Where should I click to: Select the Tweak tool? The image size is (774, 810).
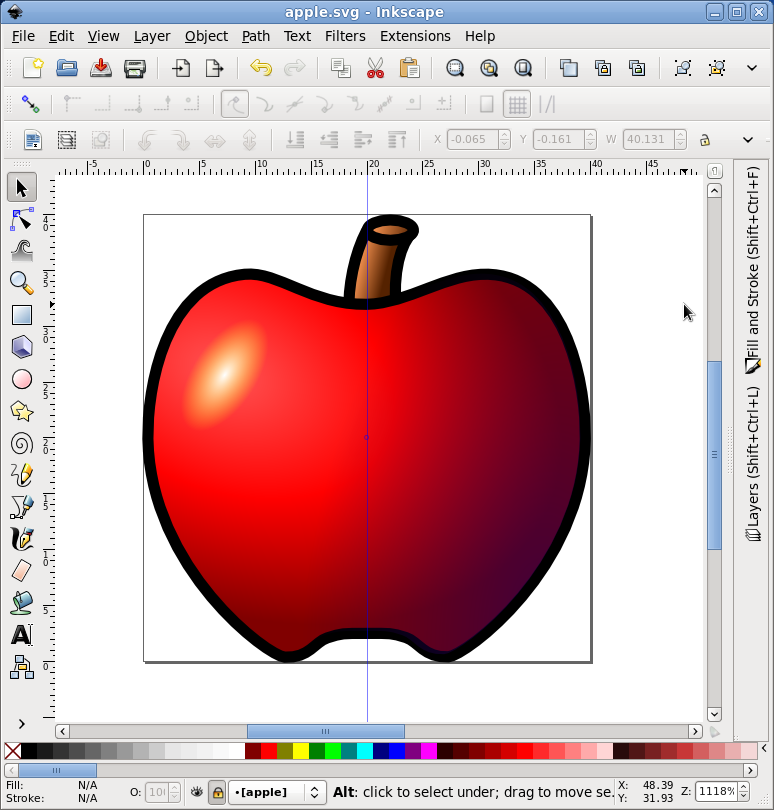point(21,251)
